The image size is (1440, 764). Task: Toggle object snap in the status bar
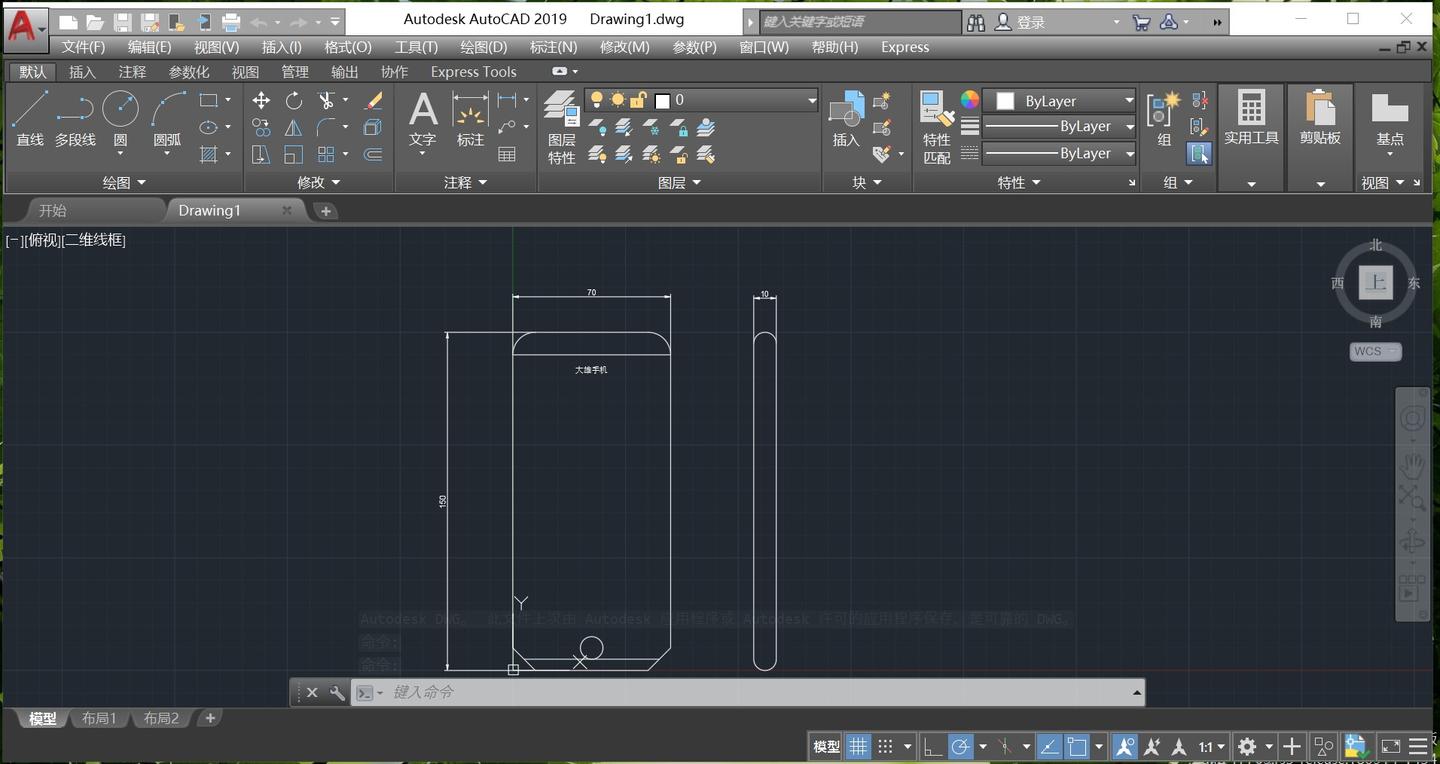pyautogui.click(x=1079, y=746)
